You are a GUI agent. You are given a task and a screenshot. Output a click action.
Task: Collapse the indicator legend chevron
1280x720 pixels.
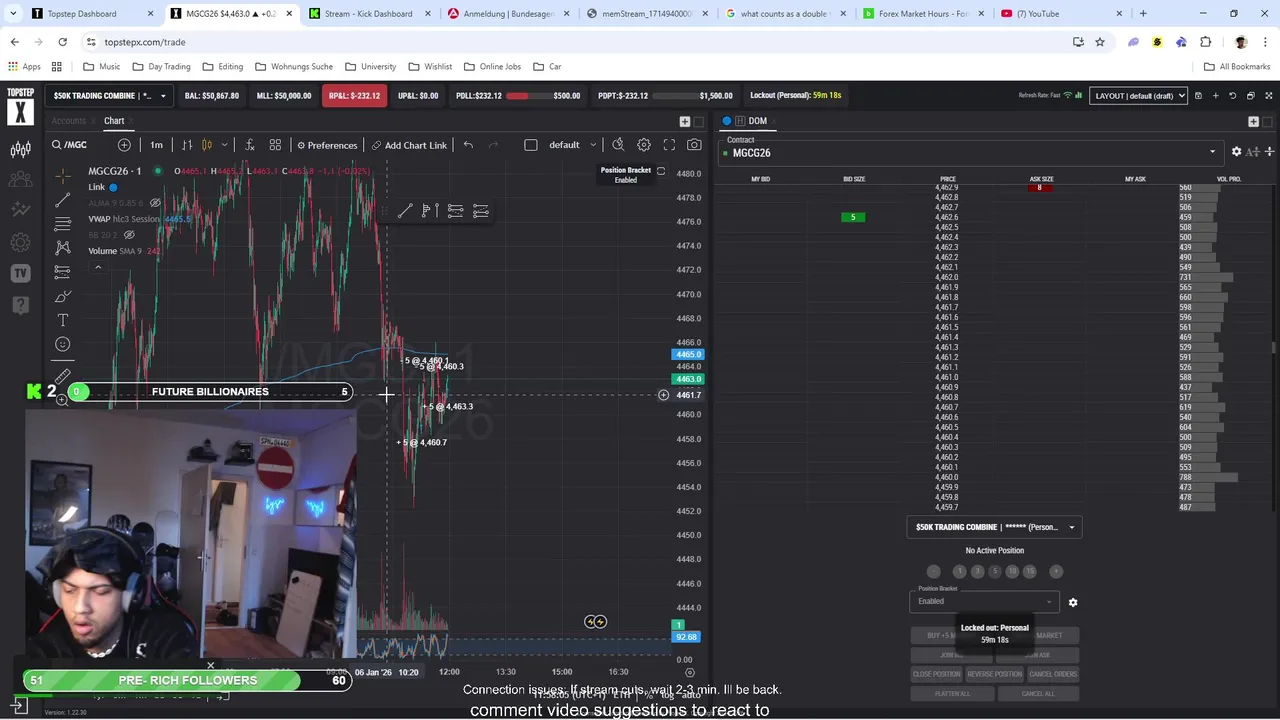click(x=98, y=267)
